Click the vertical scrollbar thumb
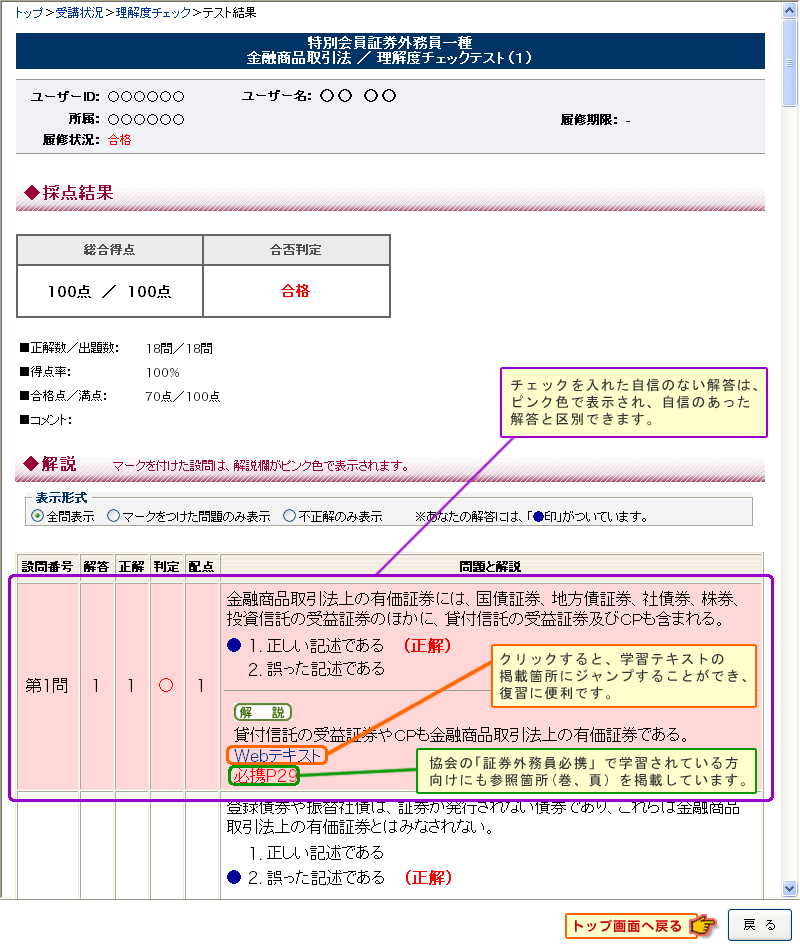Screen dimensions: 800x950 (789, 60)
